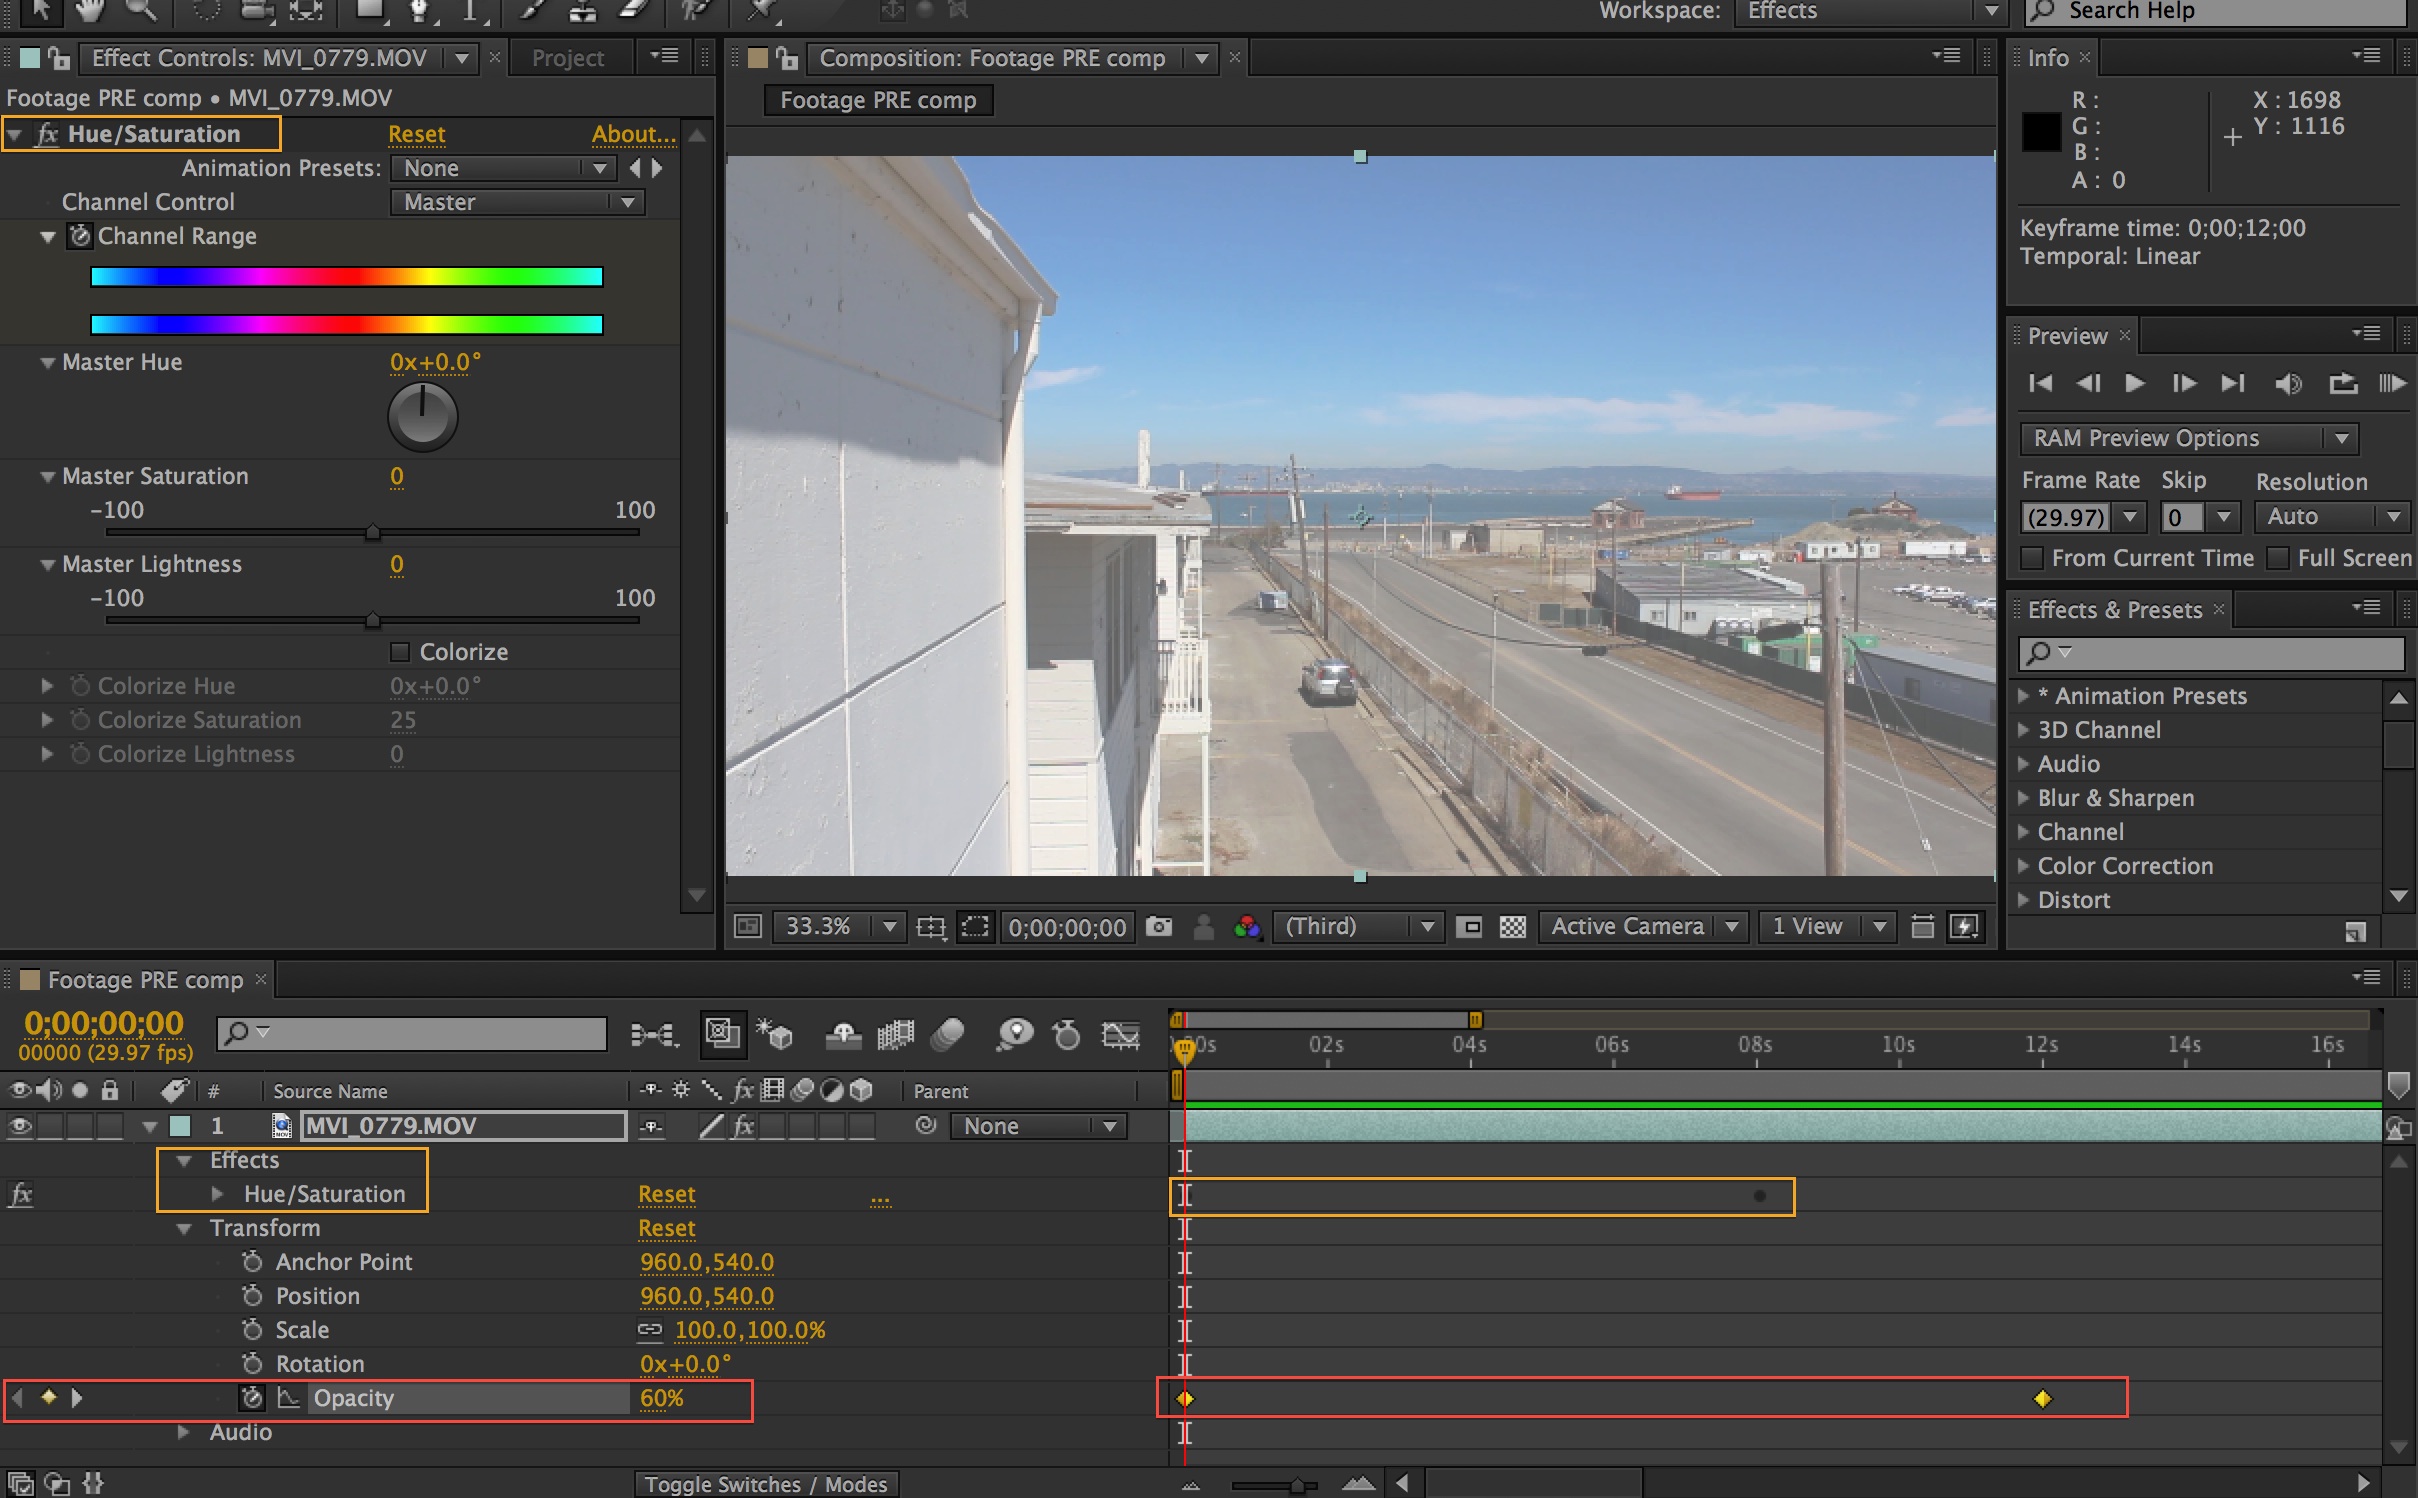Click Toggle Switches / Modes button
This screenshot has width=2418, height=1498.
tap(765, 1484)
